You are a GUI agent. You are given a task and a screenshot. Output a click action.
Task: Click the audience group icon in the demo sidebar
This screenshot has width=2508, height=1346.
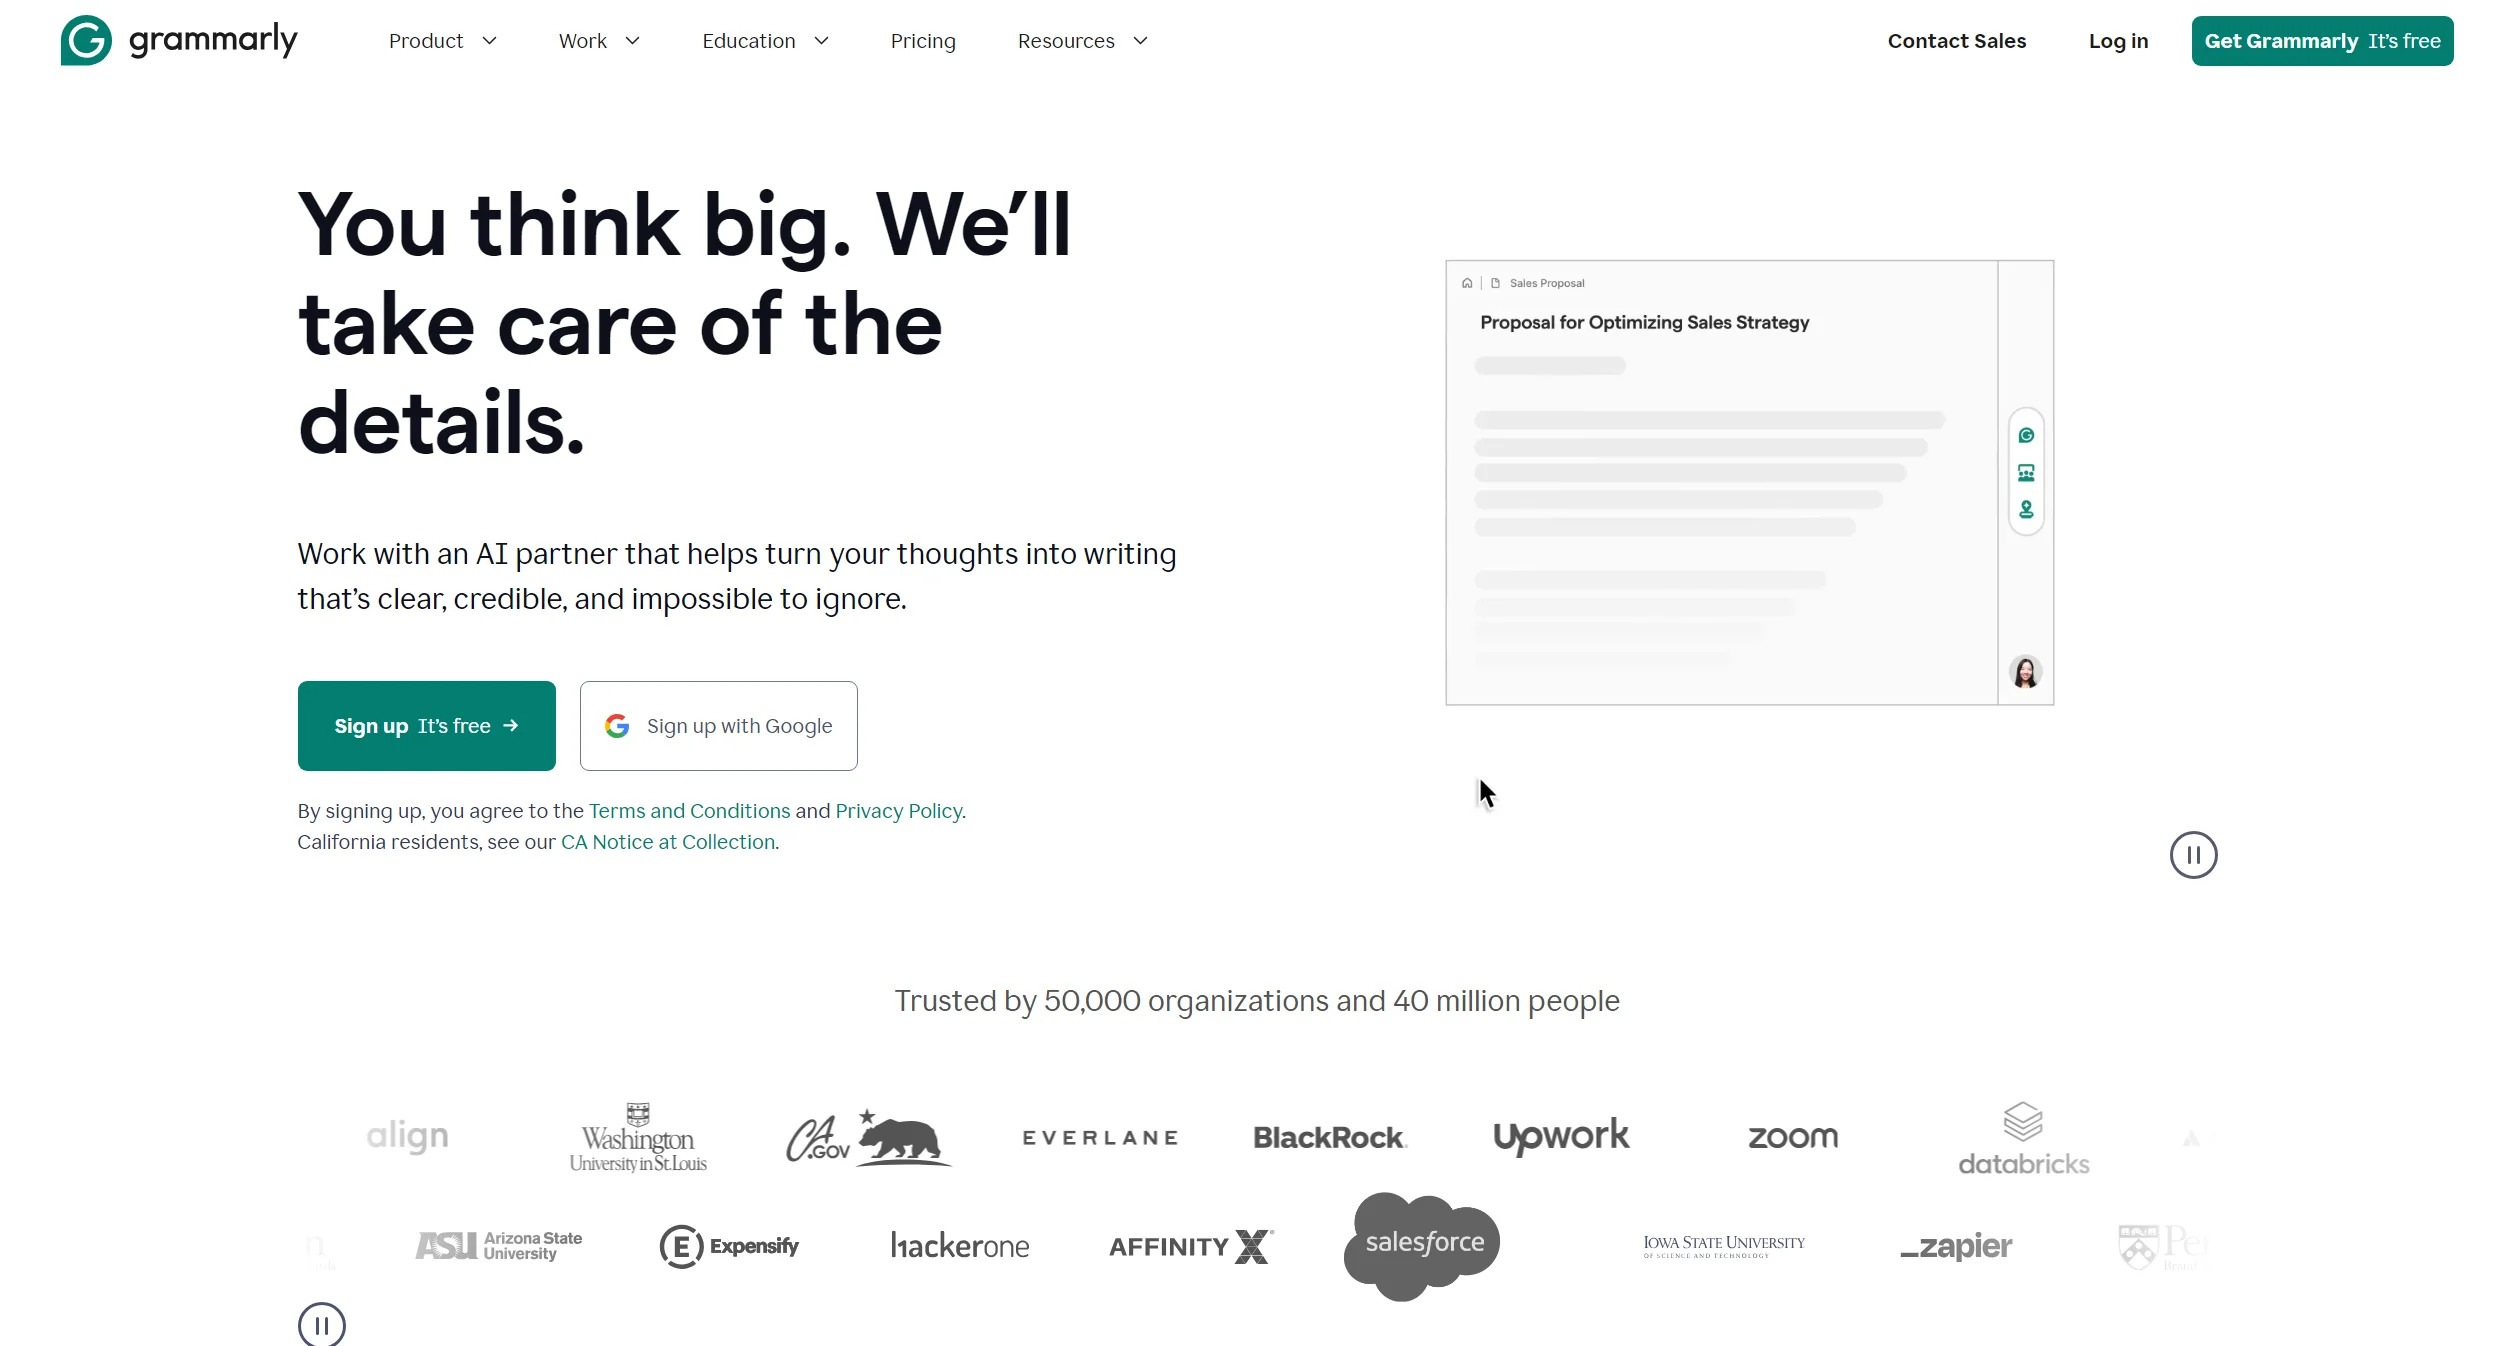[x=2026, y=472]
